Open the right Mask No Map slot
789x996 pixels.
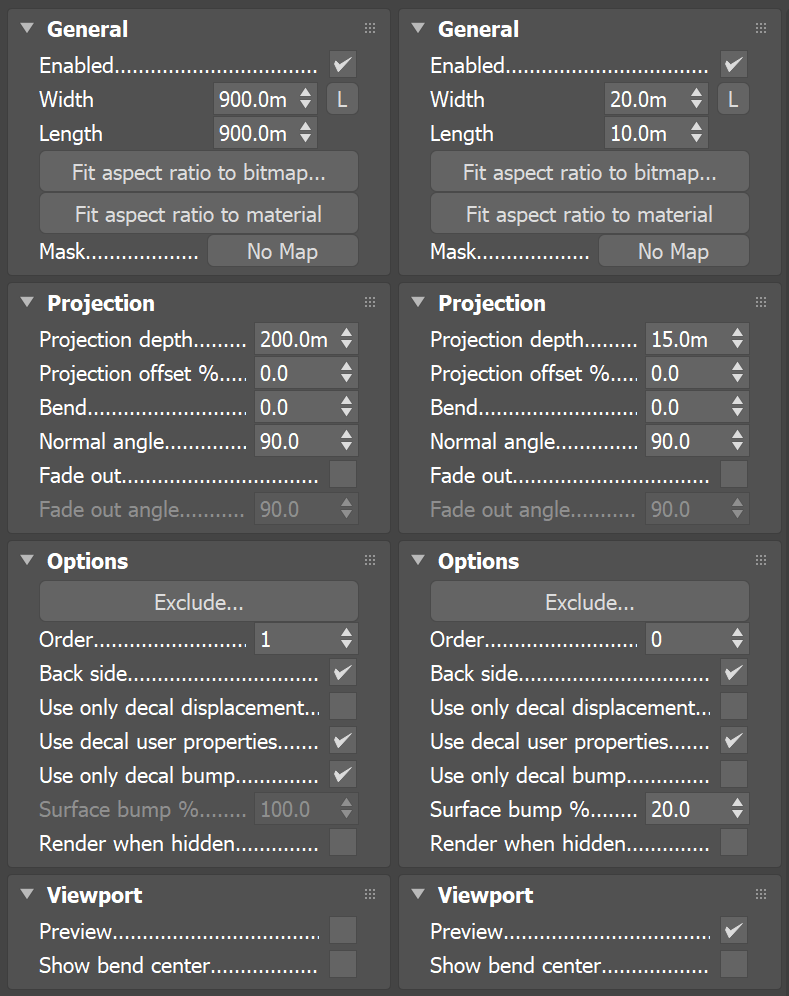(x=673, y=251)
